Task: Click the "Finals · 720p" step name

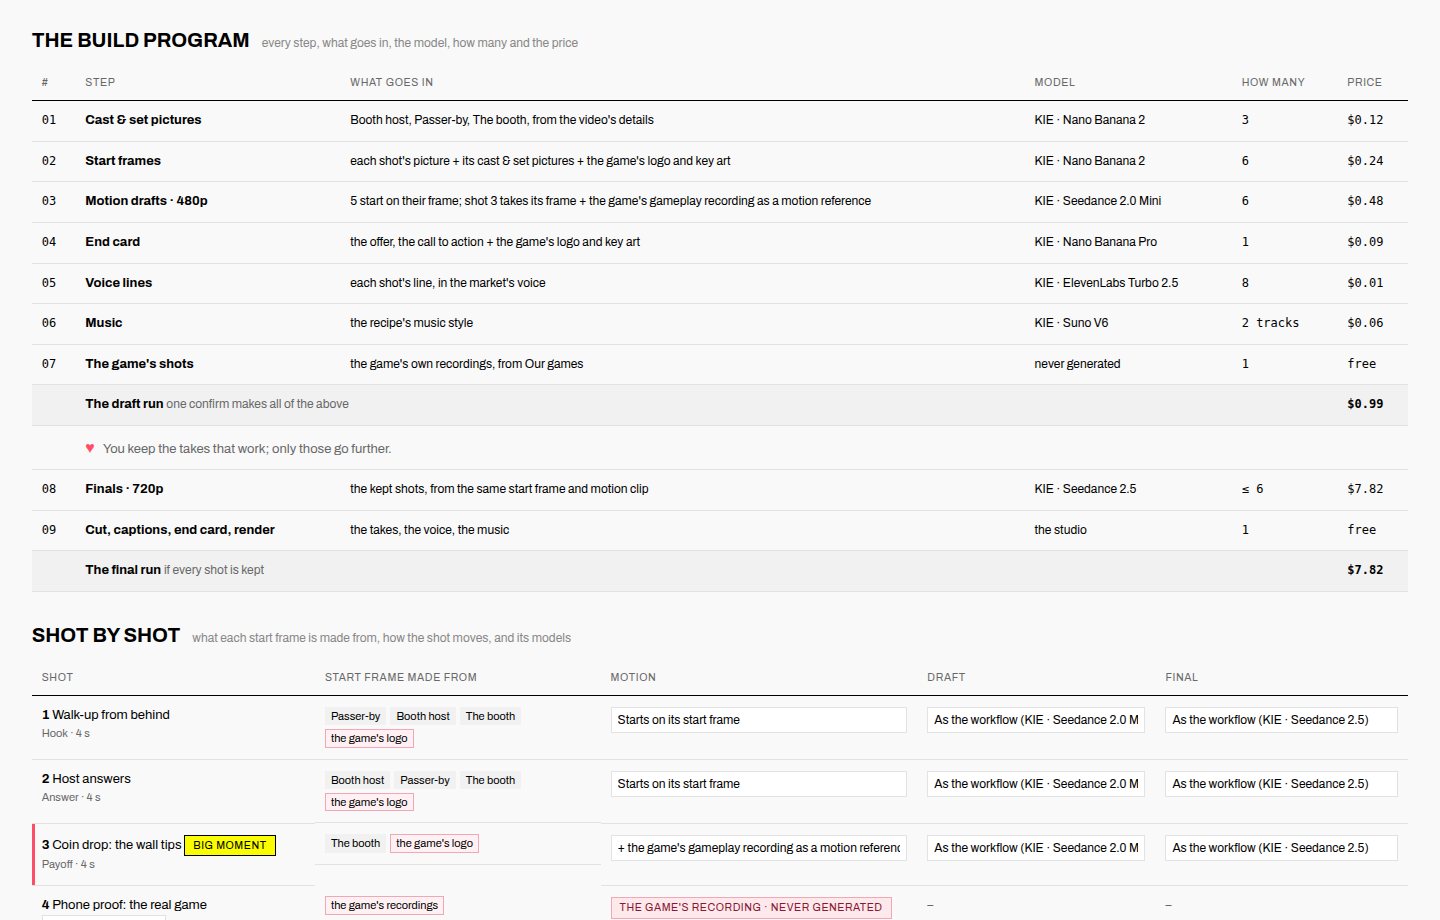Action: click(x=124, y=489)
